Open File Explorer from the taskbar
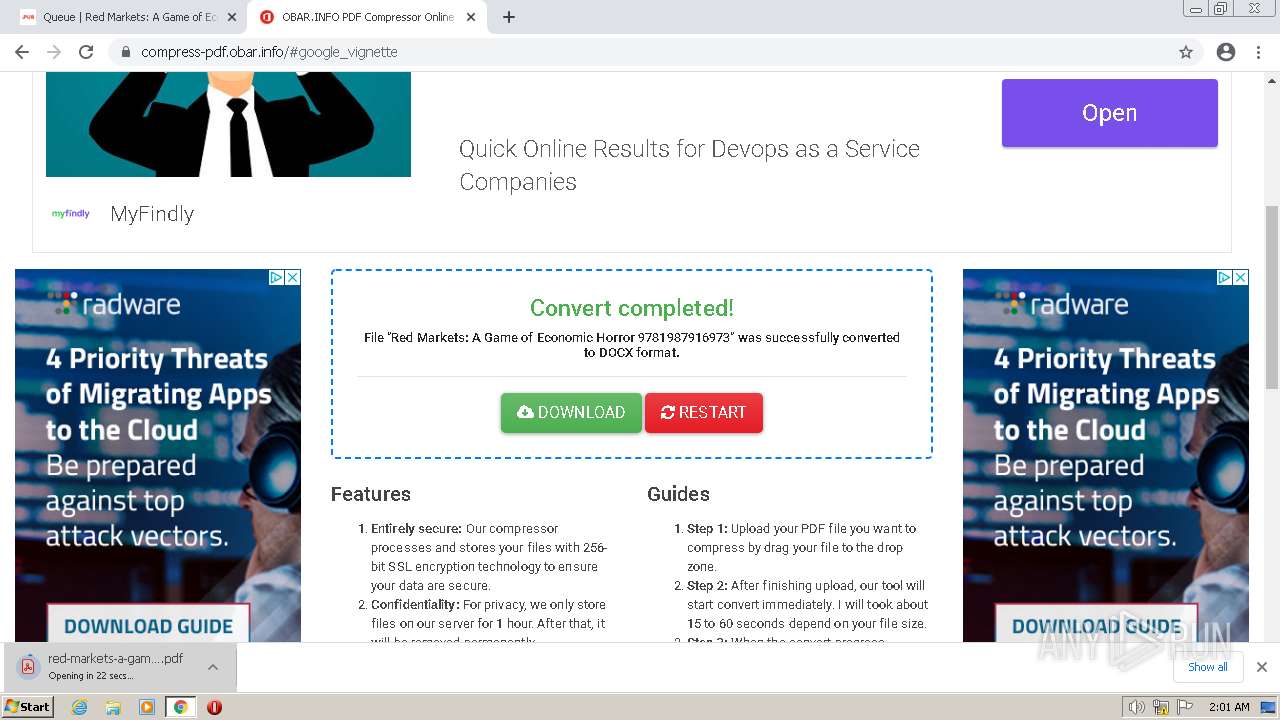Screen dimensions: 1280x720 (113, 706)
